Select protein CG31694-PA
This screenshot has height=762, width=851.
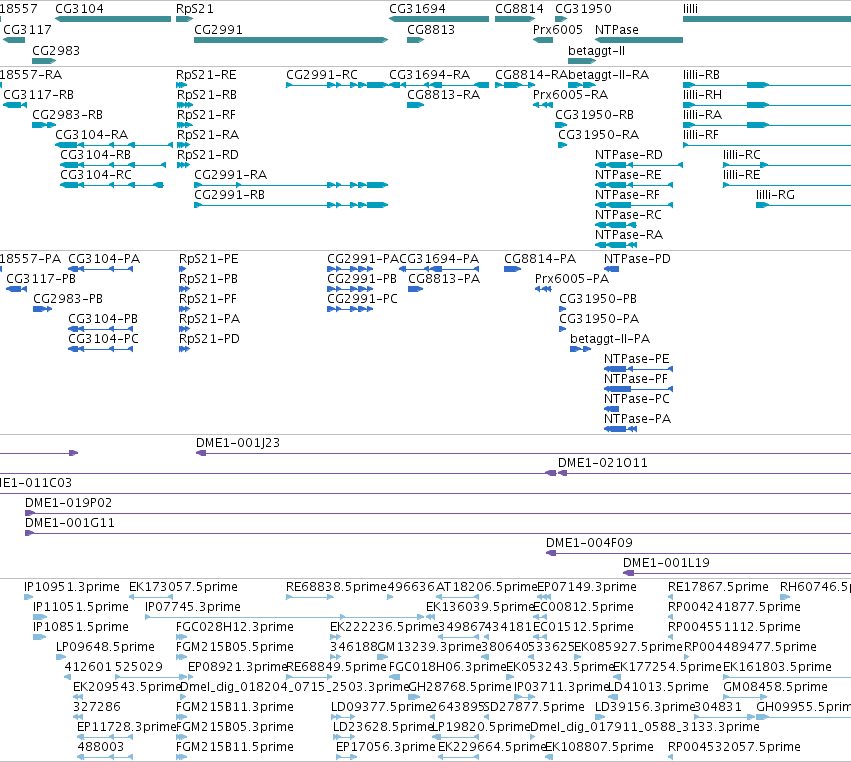tap(439, 269)
